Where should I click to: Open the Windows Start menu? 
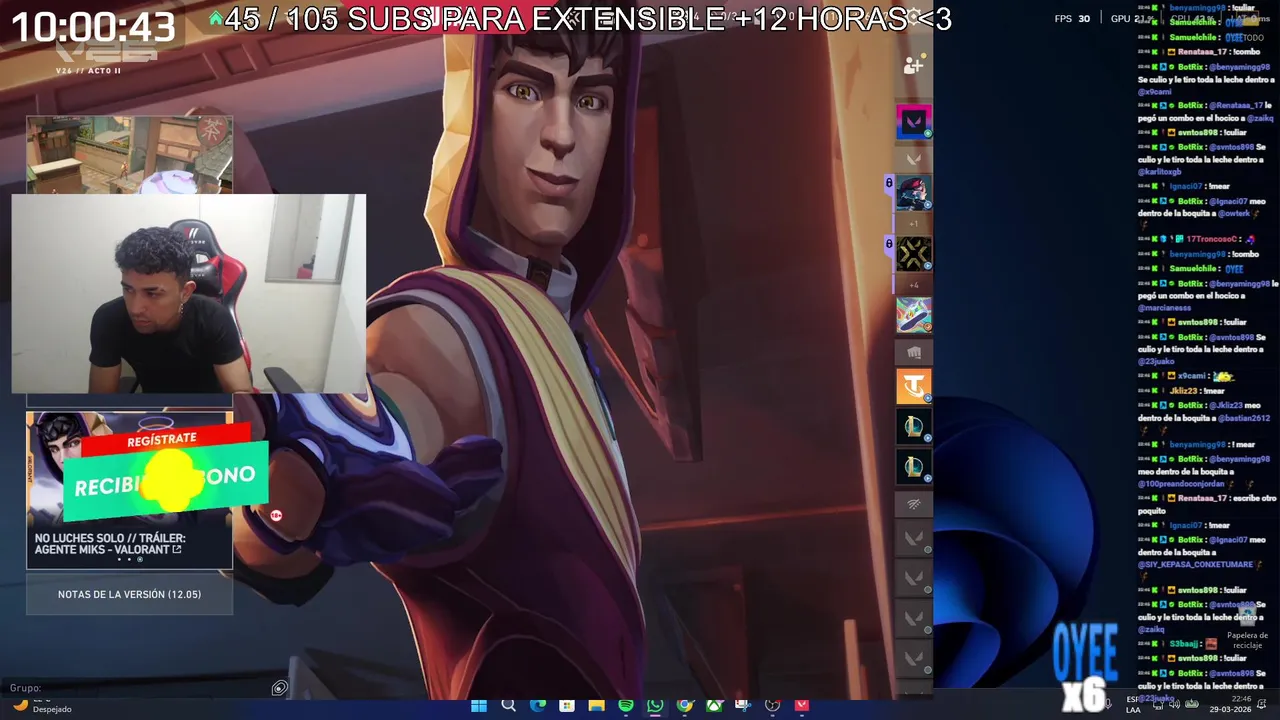[x=479, y=706]
